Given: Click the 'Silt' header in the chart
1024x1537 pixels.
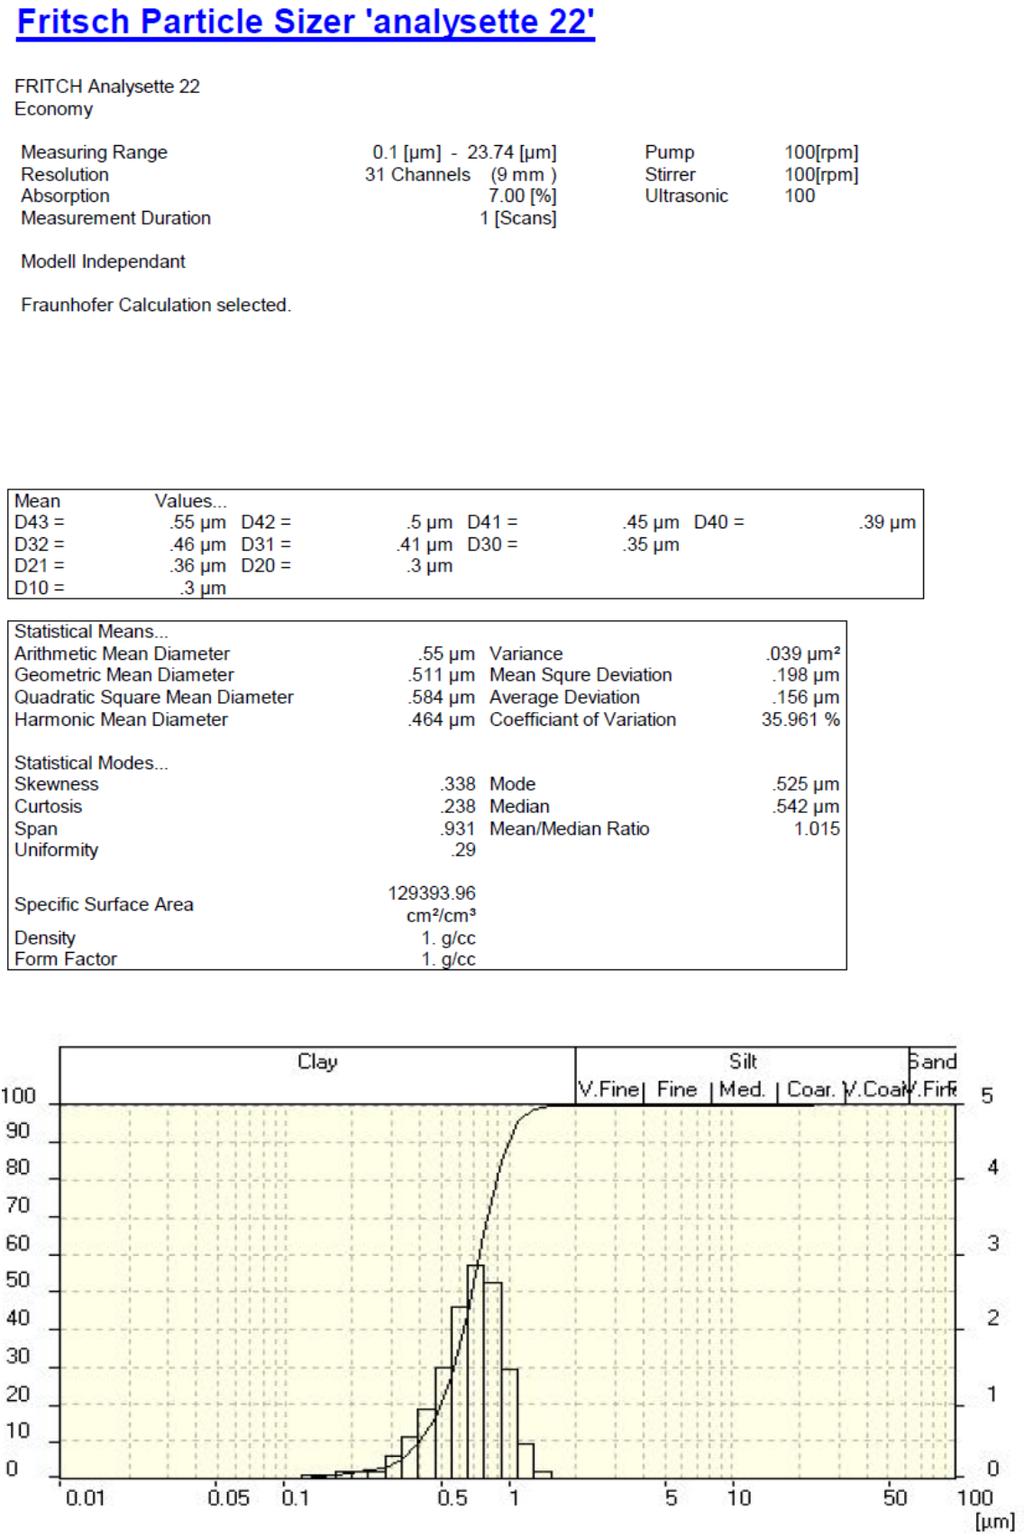Looking at the screenshot, I should click(743, 1062).
